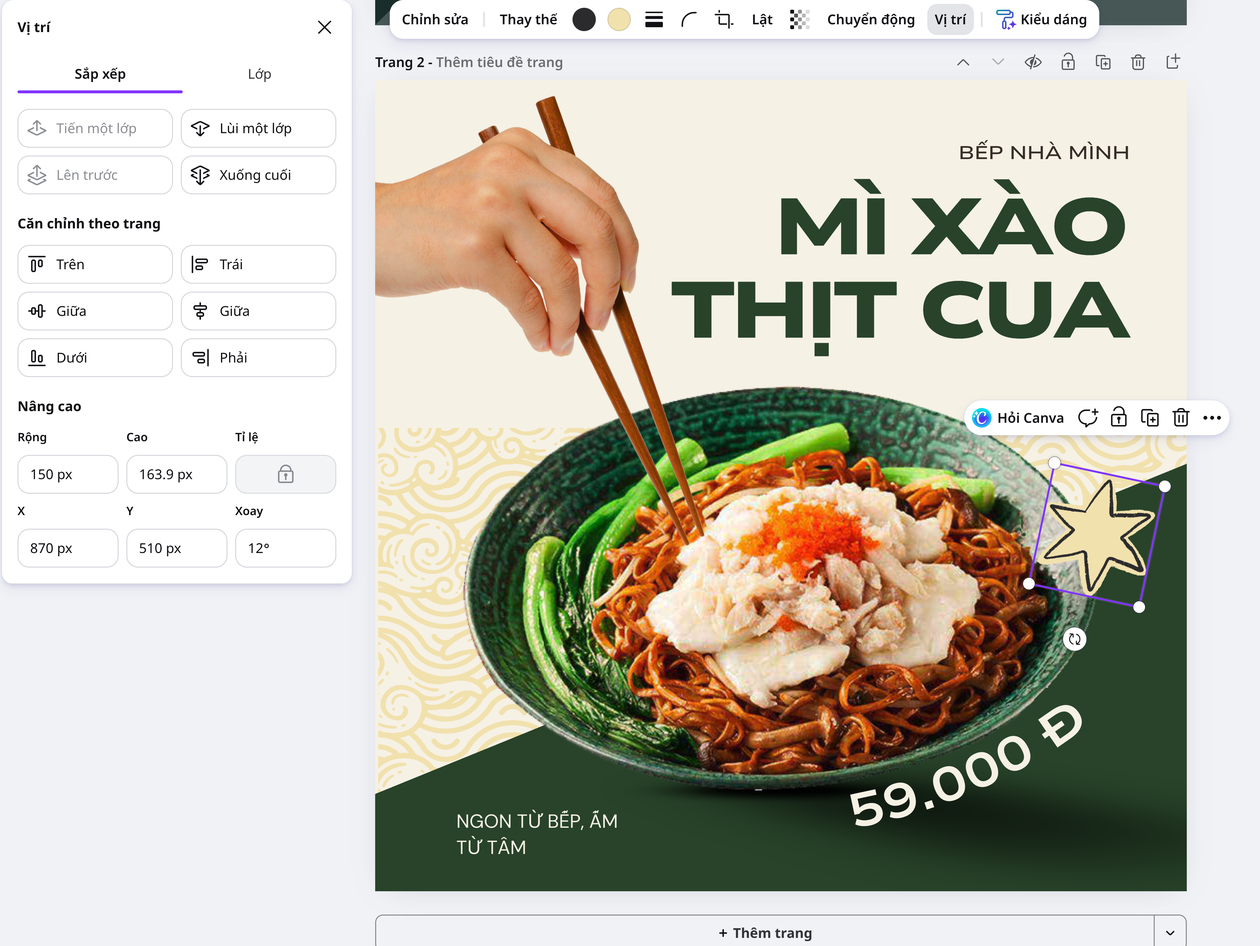Add new page via the header plus icon

click(1173, 62)
